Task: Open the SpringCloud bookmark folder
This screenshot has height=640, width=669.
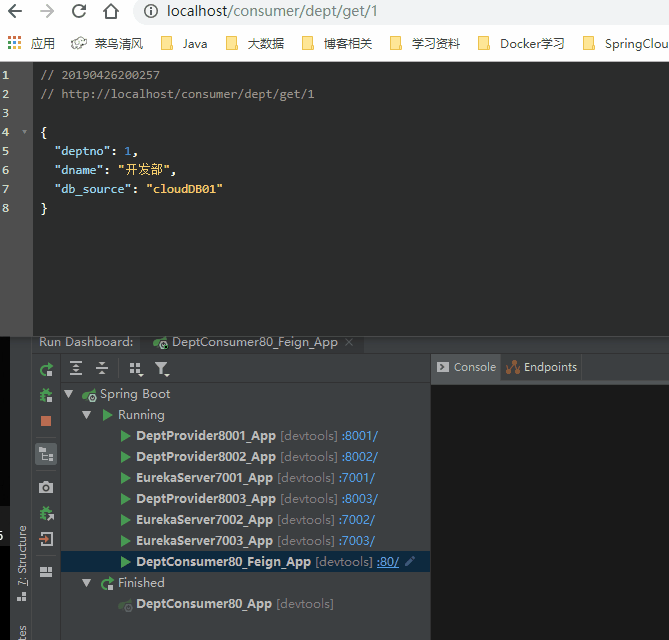Action: coord(625,44)
